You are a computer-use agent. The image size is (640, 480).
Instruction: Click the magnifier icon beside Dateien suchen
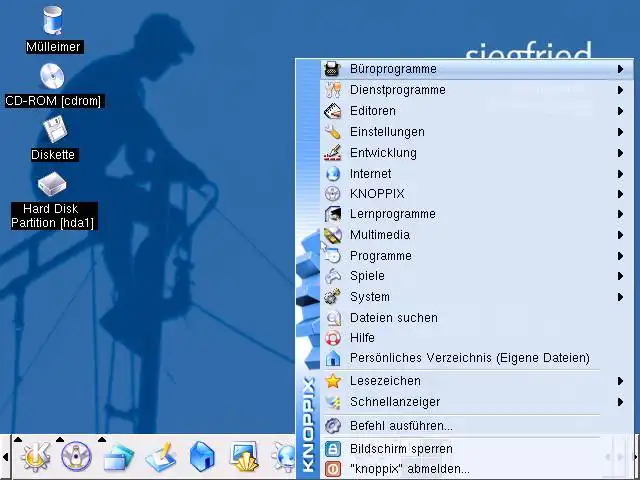[333, 318]
